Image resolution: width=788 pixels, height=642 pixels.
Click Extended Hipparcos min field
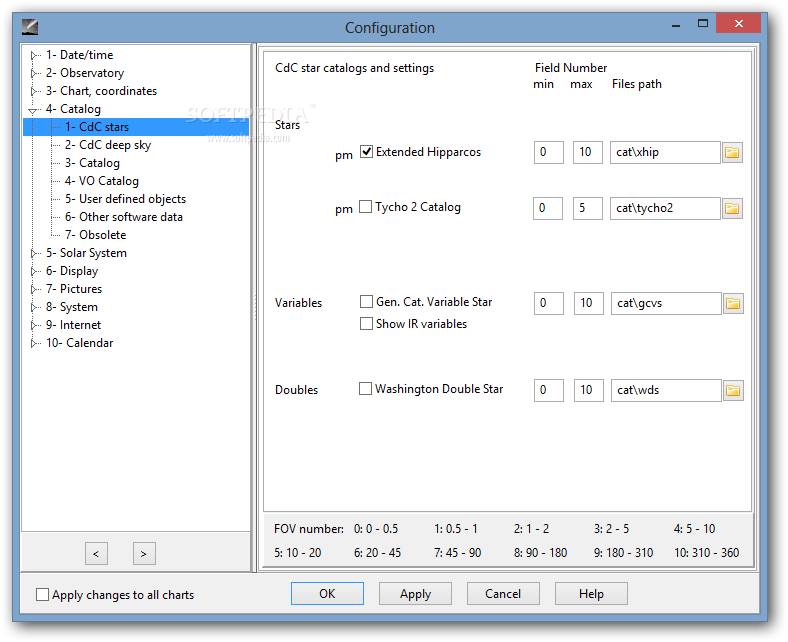tap(549, 152)
